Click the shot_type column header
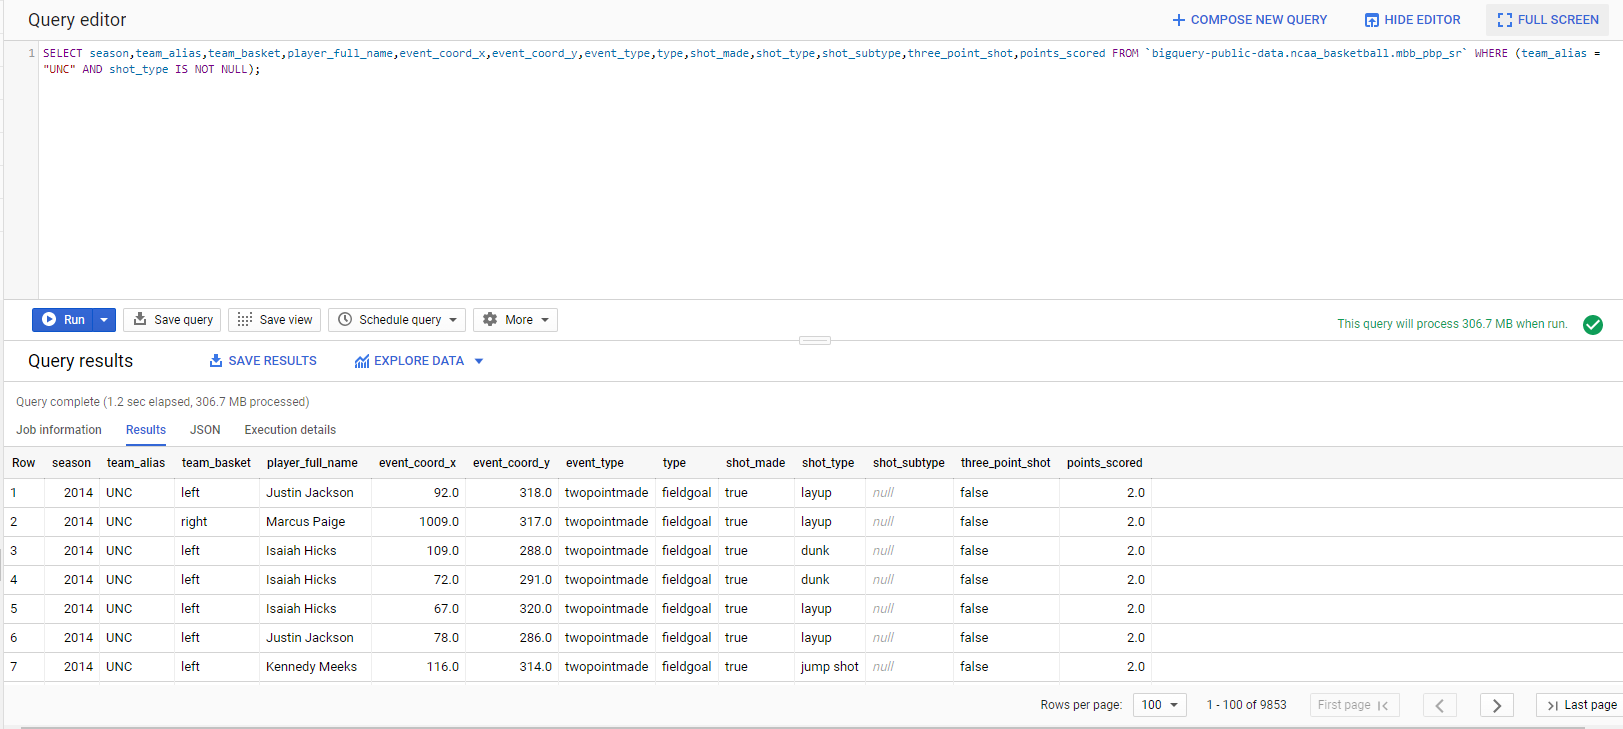 pos(828,463)
